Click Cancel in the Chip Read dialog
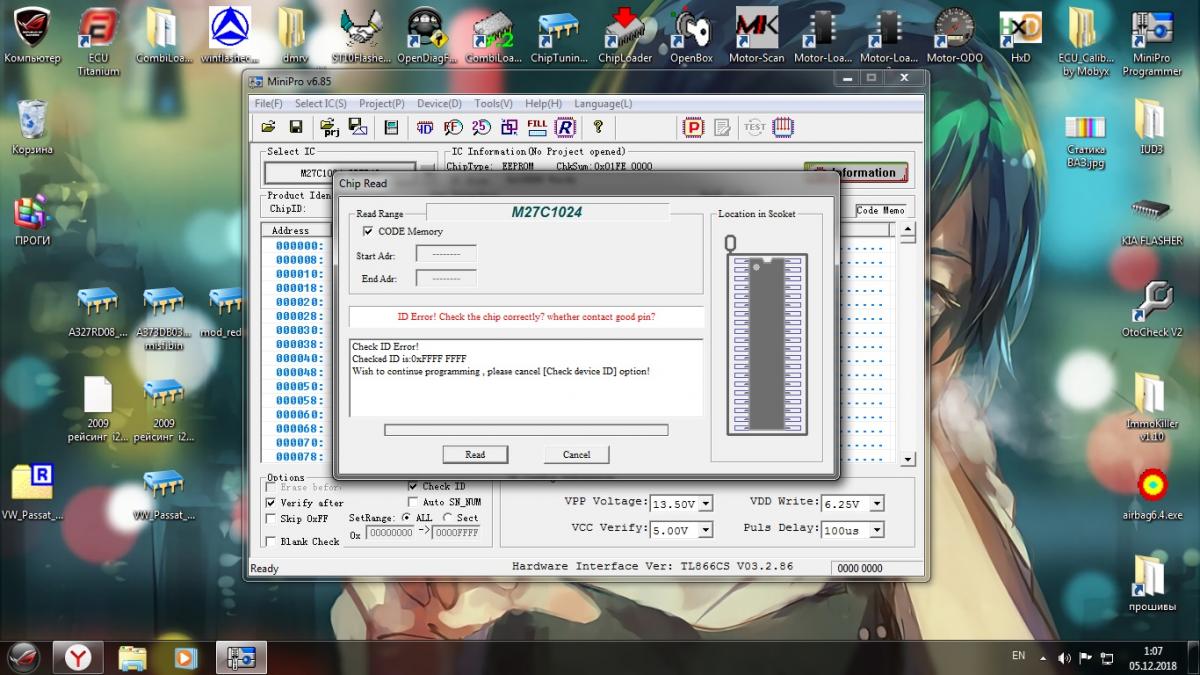1200x675 pixels. [576, 454]
